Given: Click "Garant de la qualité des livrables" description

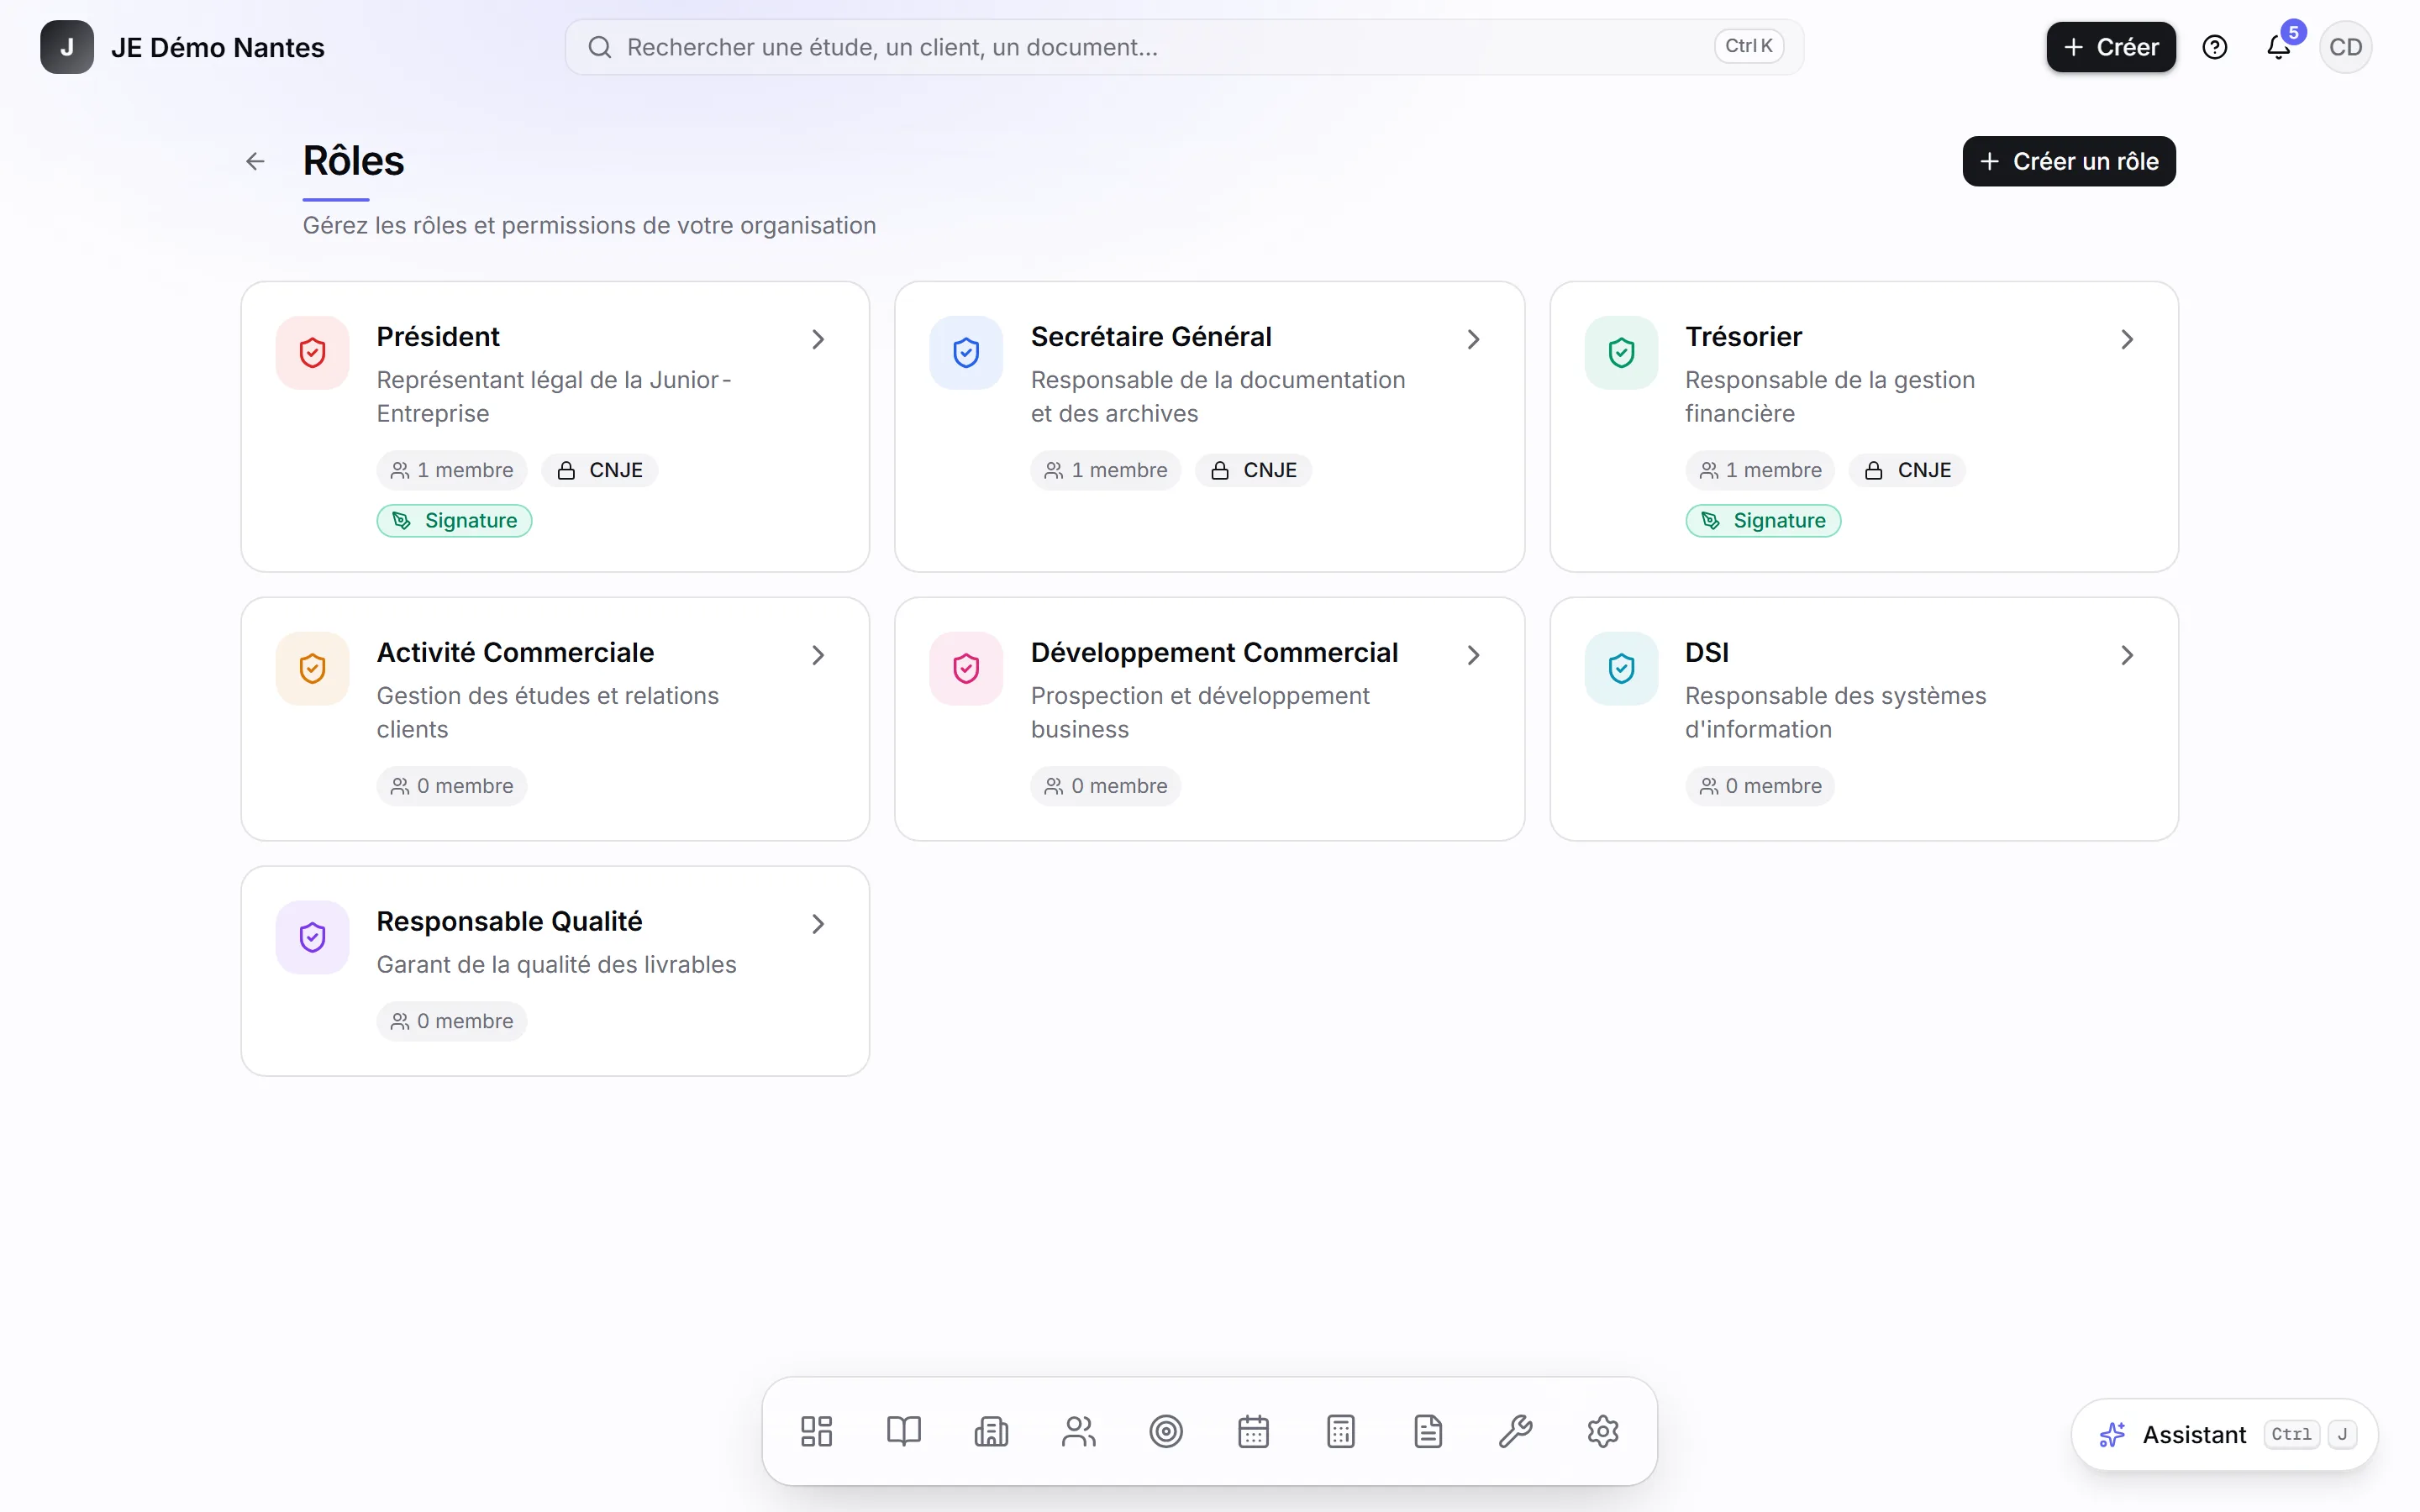Looking at the screenshot, I should pyautogui.click(x=556, y=965).
